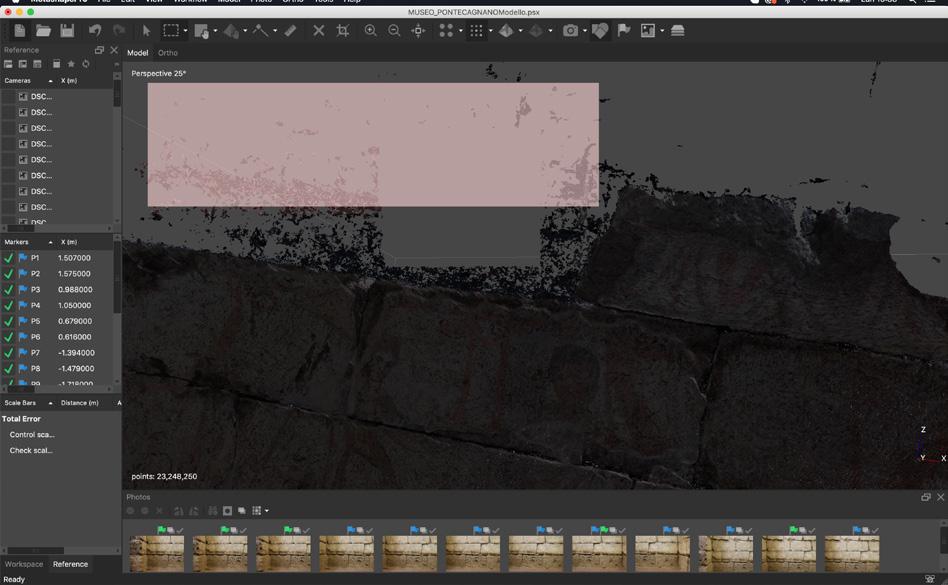Display the tiled model view
Image resolution: width=948 pixels, height=585 pixels.
point(536,31)
